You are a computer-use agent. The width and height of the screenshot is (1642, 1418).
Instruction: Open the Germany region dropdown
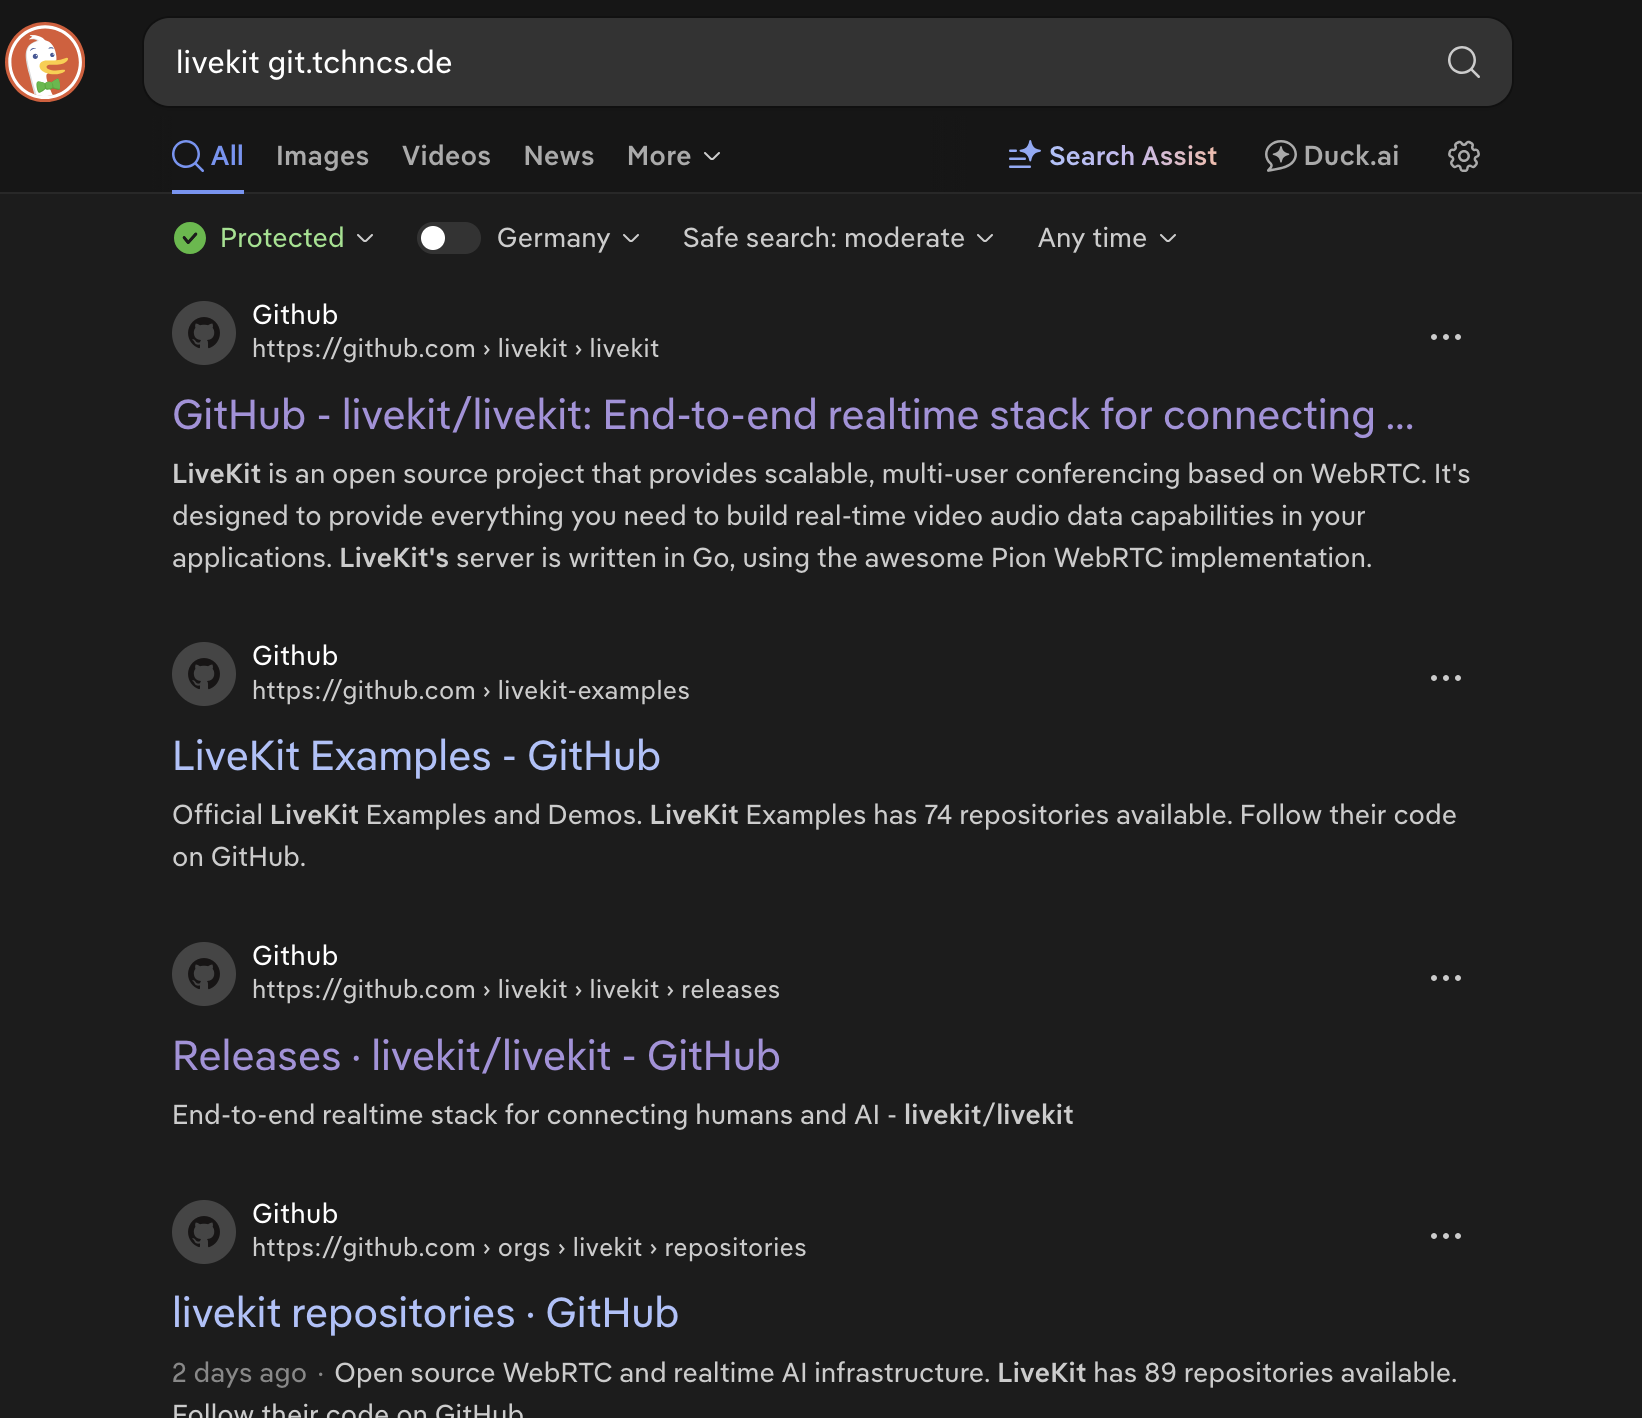568,238
